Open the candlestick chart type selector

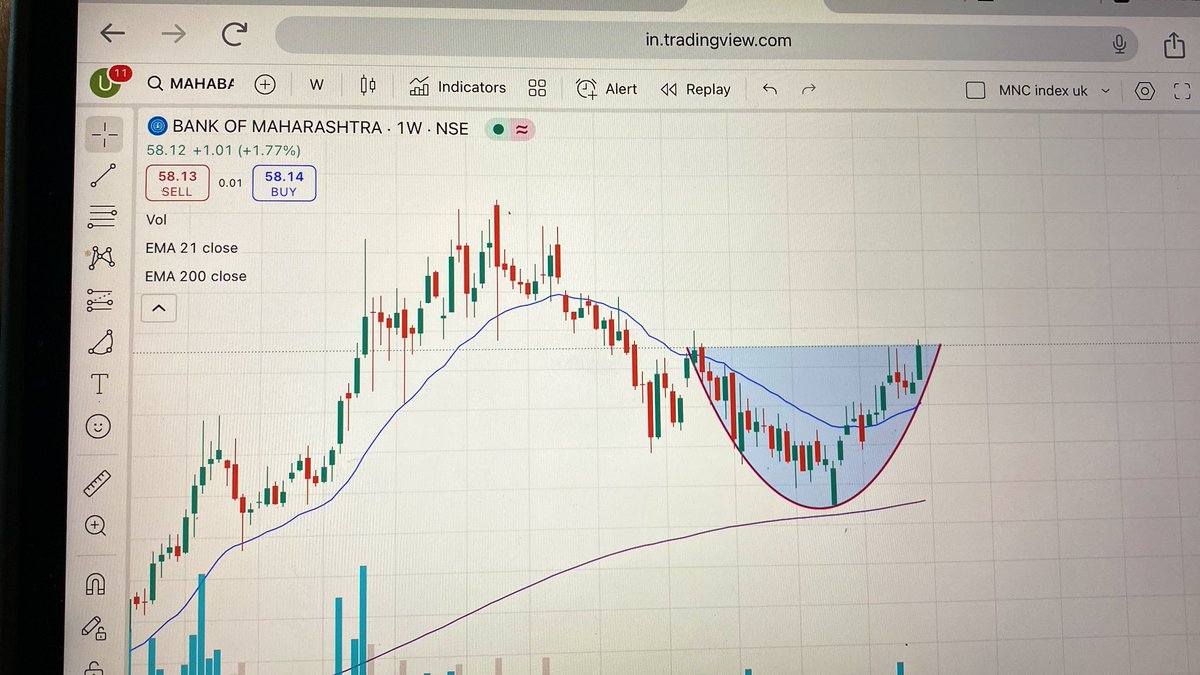pyautogui.click(x=368, y=86)
